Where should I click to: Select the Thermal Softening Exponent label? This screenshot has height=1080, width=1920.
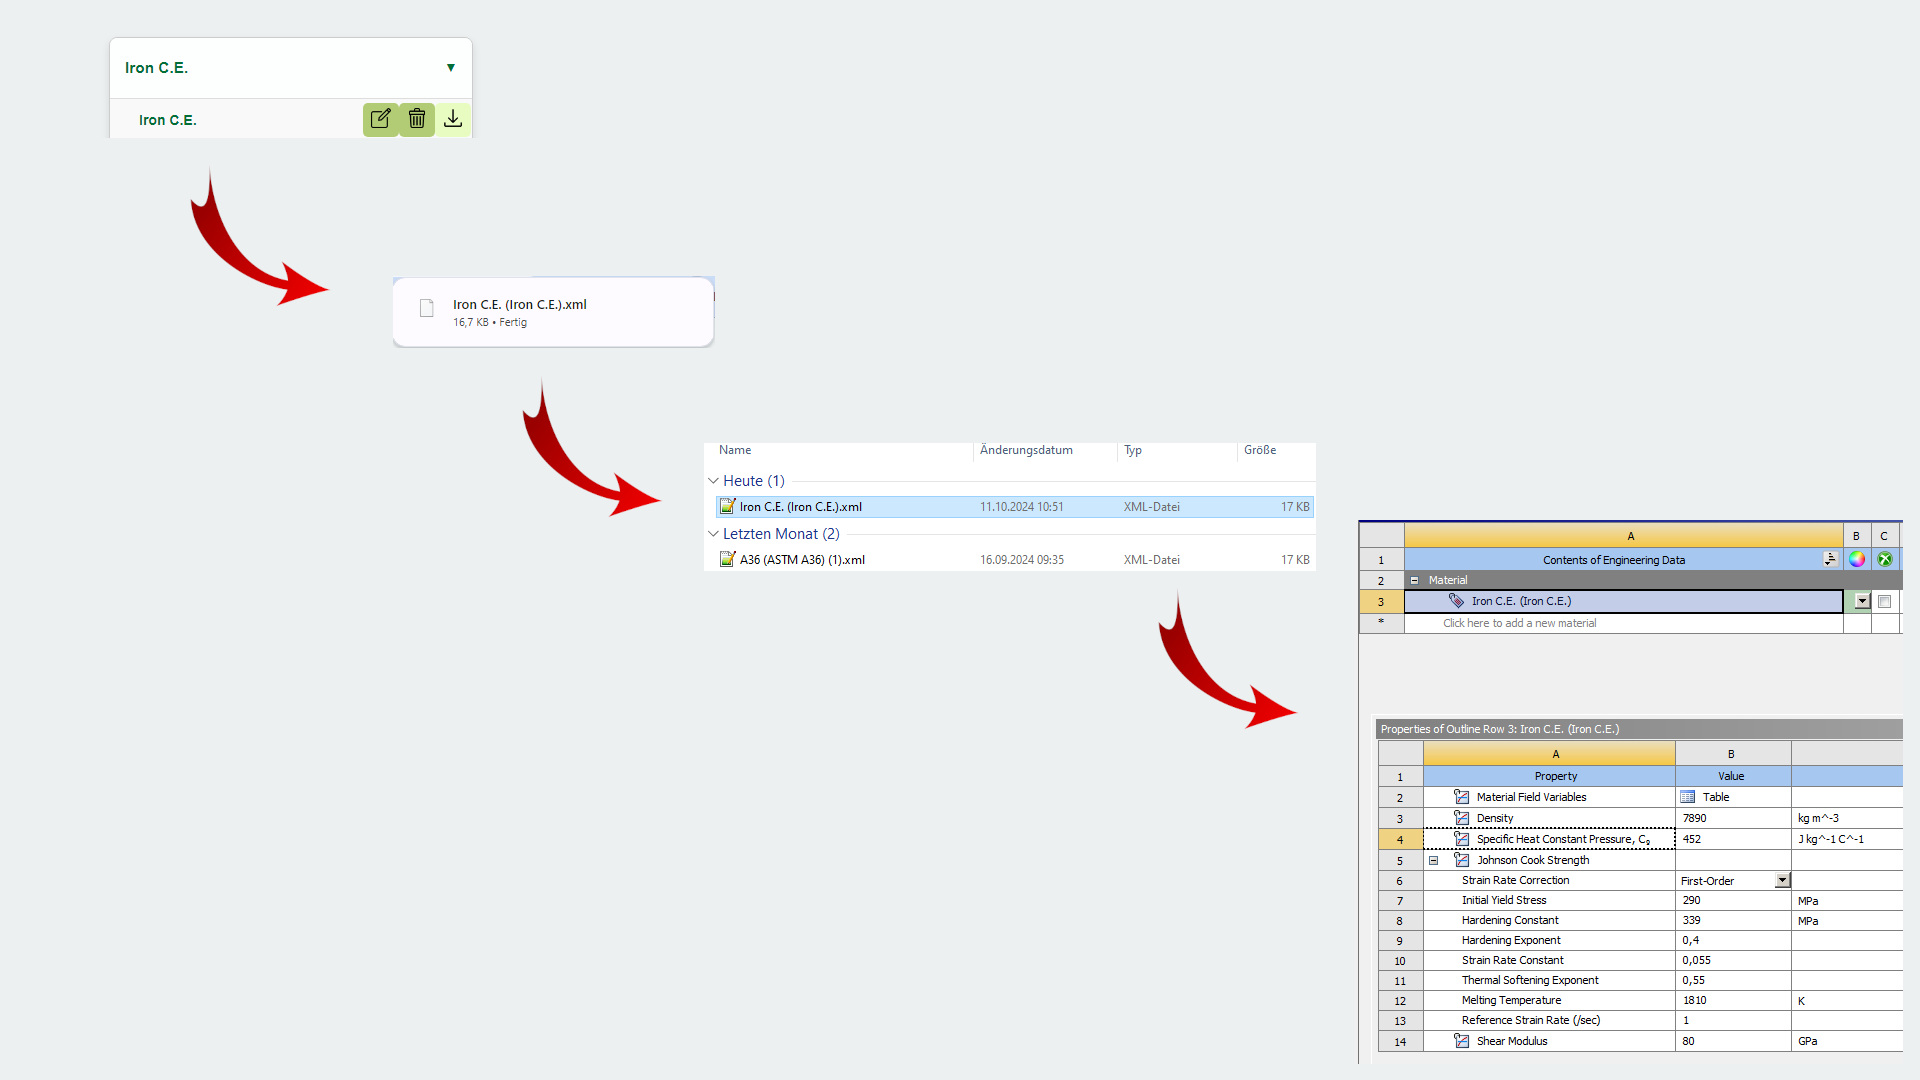1530,981
